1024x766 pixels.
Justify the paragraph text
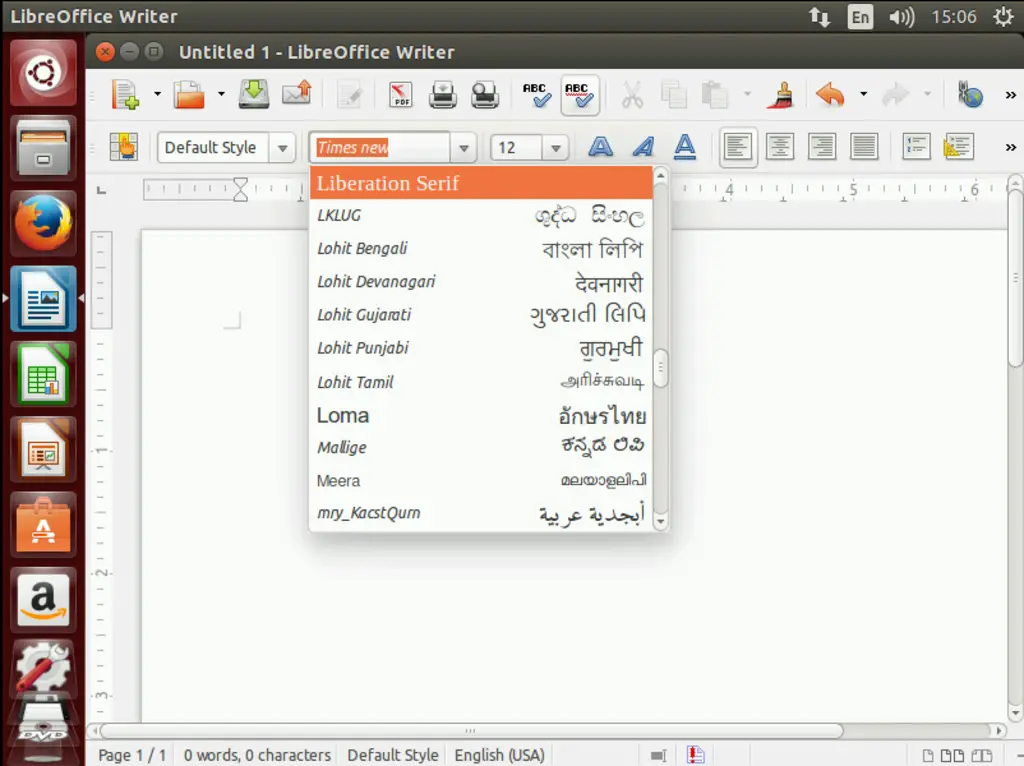[864, 147]
